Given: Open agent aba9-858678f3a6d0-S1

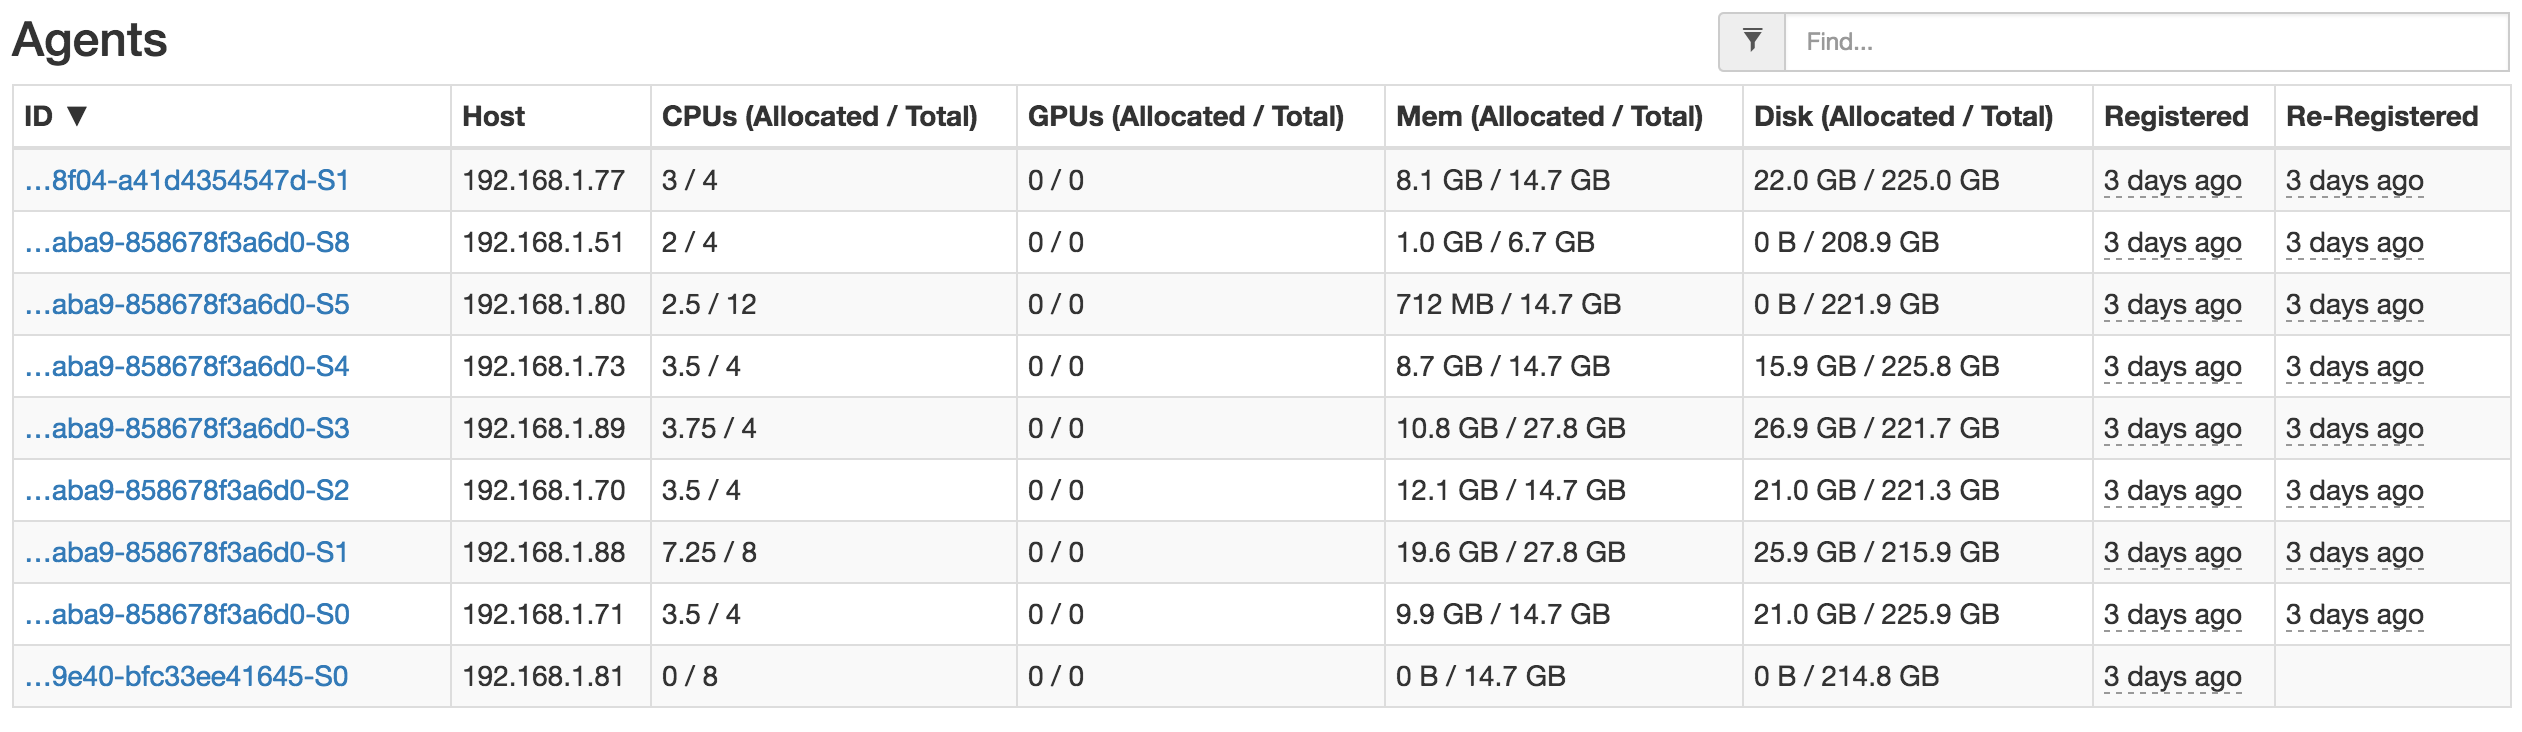Looking at the screenshot, I should click(x=187, y=553).
